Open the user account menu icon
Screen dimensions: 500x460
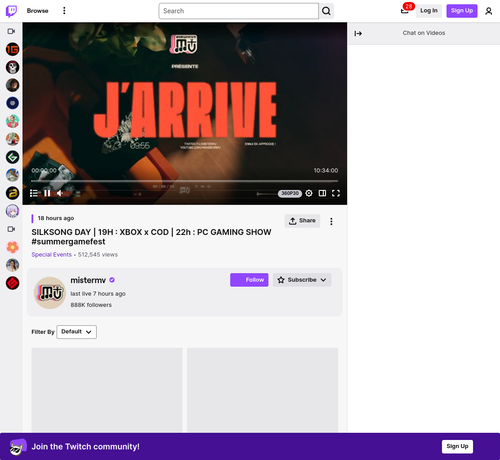coord(489,11)
